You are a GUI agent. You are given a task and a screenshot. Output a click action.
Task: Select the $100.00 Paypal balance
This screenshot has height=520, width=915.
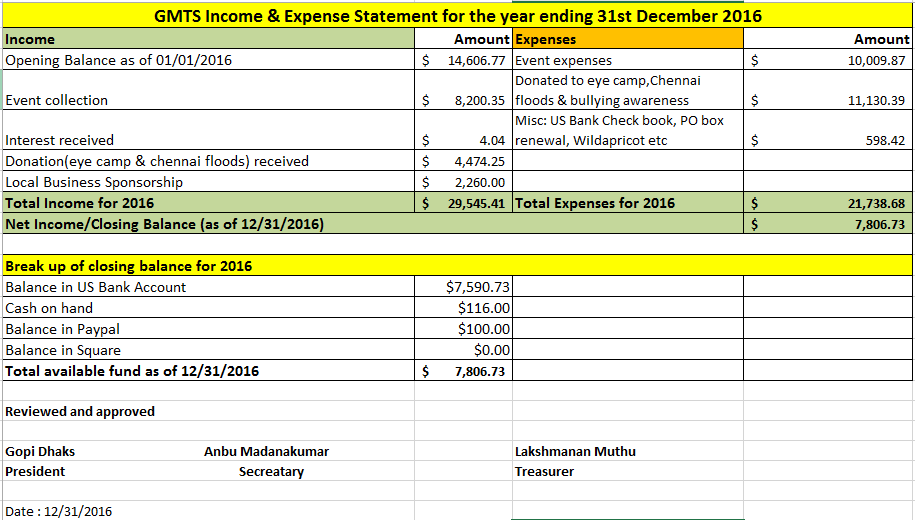pos(463,329)
